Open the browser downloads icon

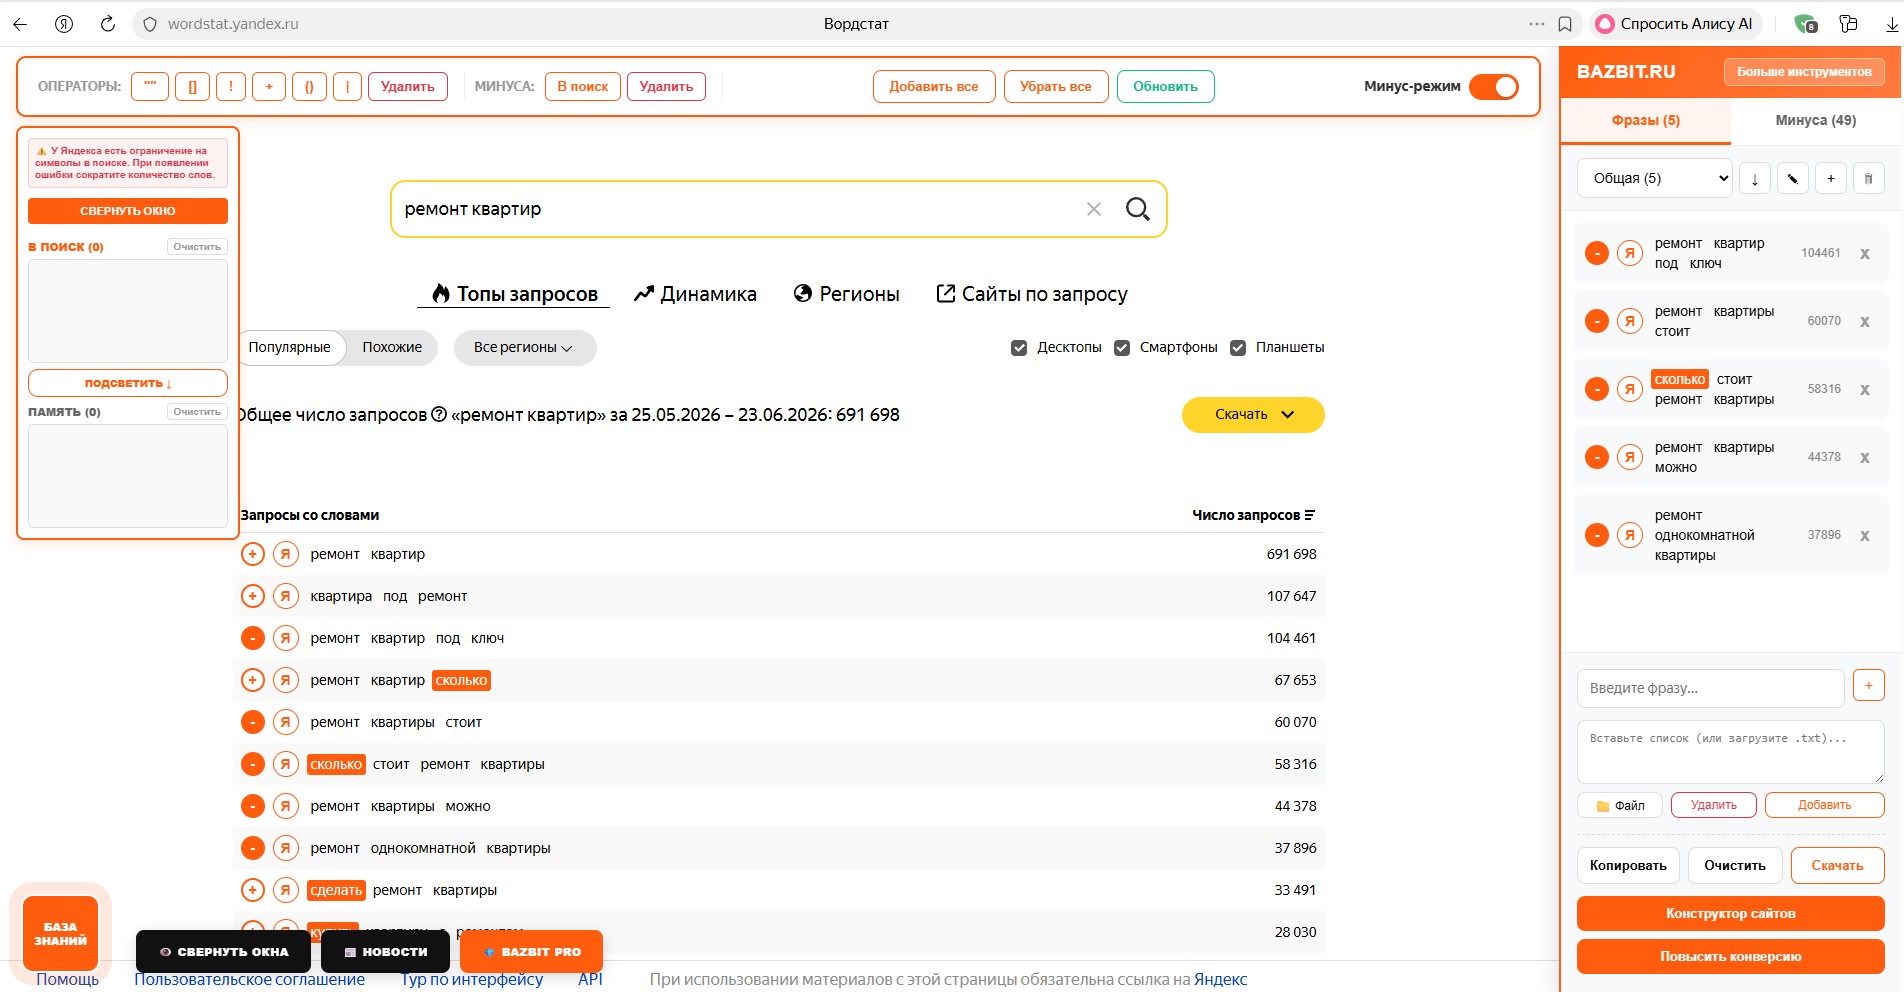click(1892, 24)
